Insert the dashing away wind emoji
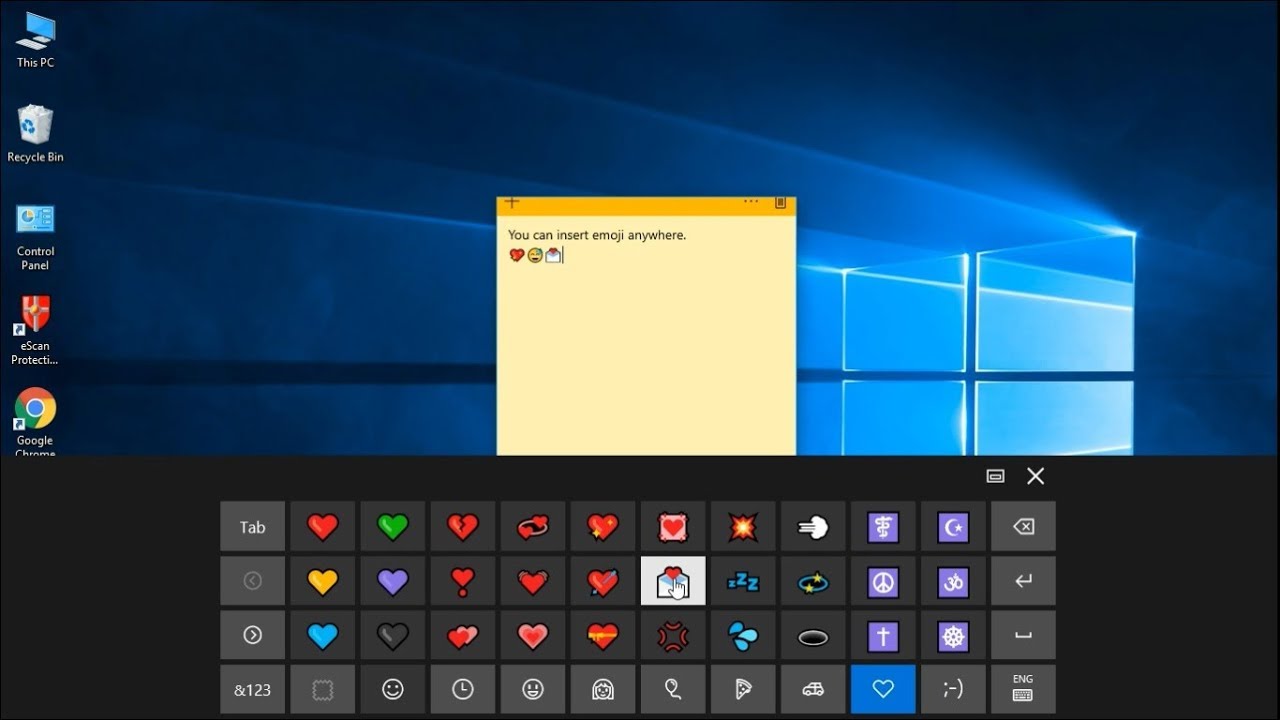Viewport: 1280px width, 720px height. point(812,527)
